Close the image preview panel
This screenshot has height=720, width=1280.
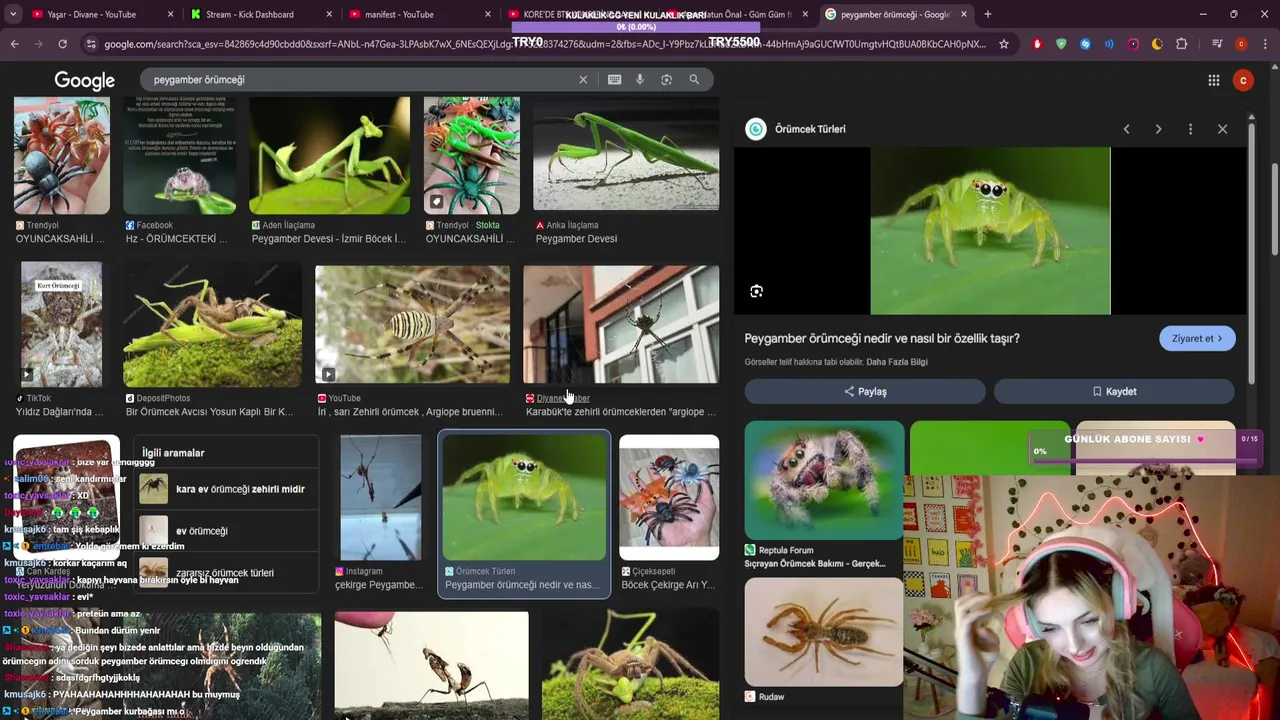1222,129
